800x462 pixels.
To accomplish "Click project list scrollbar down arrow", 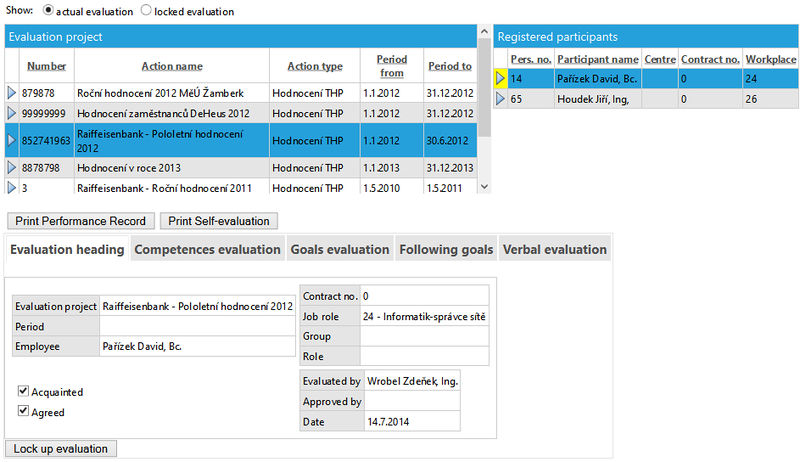I will (485, 187).
